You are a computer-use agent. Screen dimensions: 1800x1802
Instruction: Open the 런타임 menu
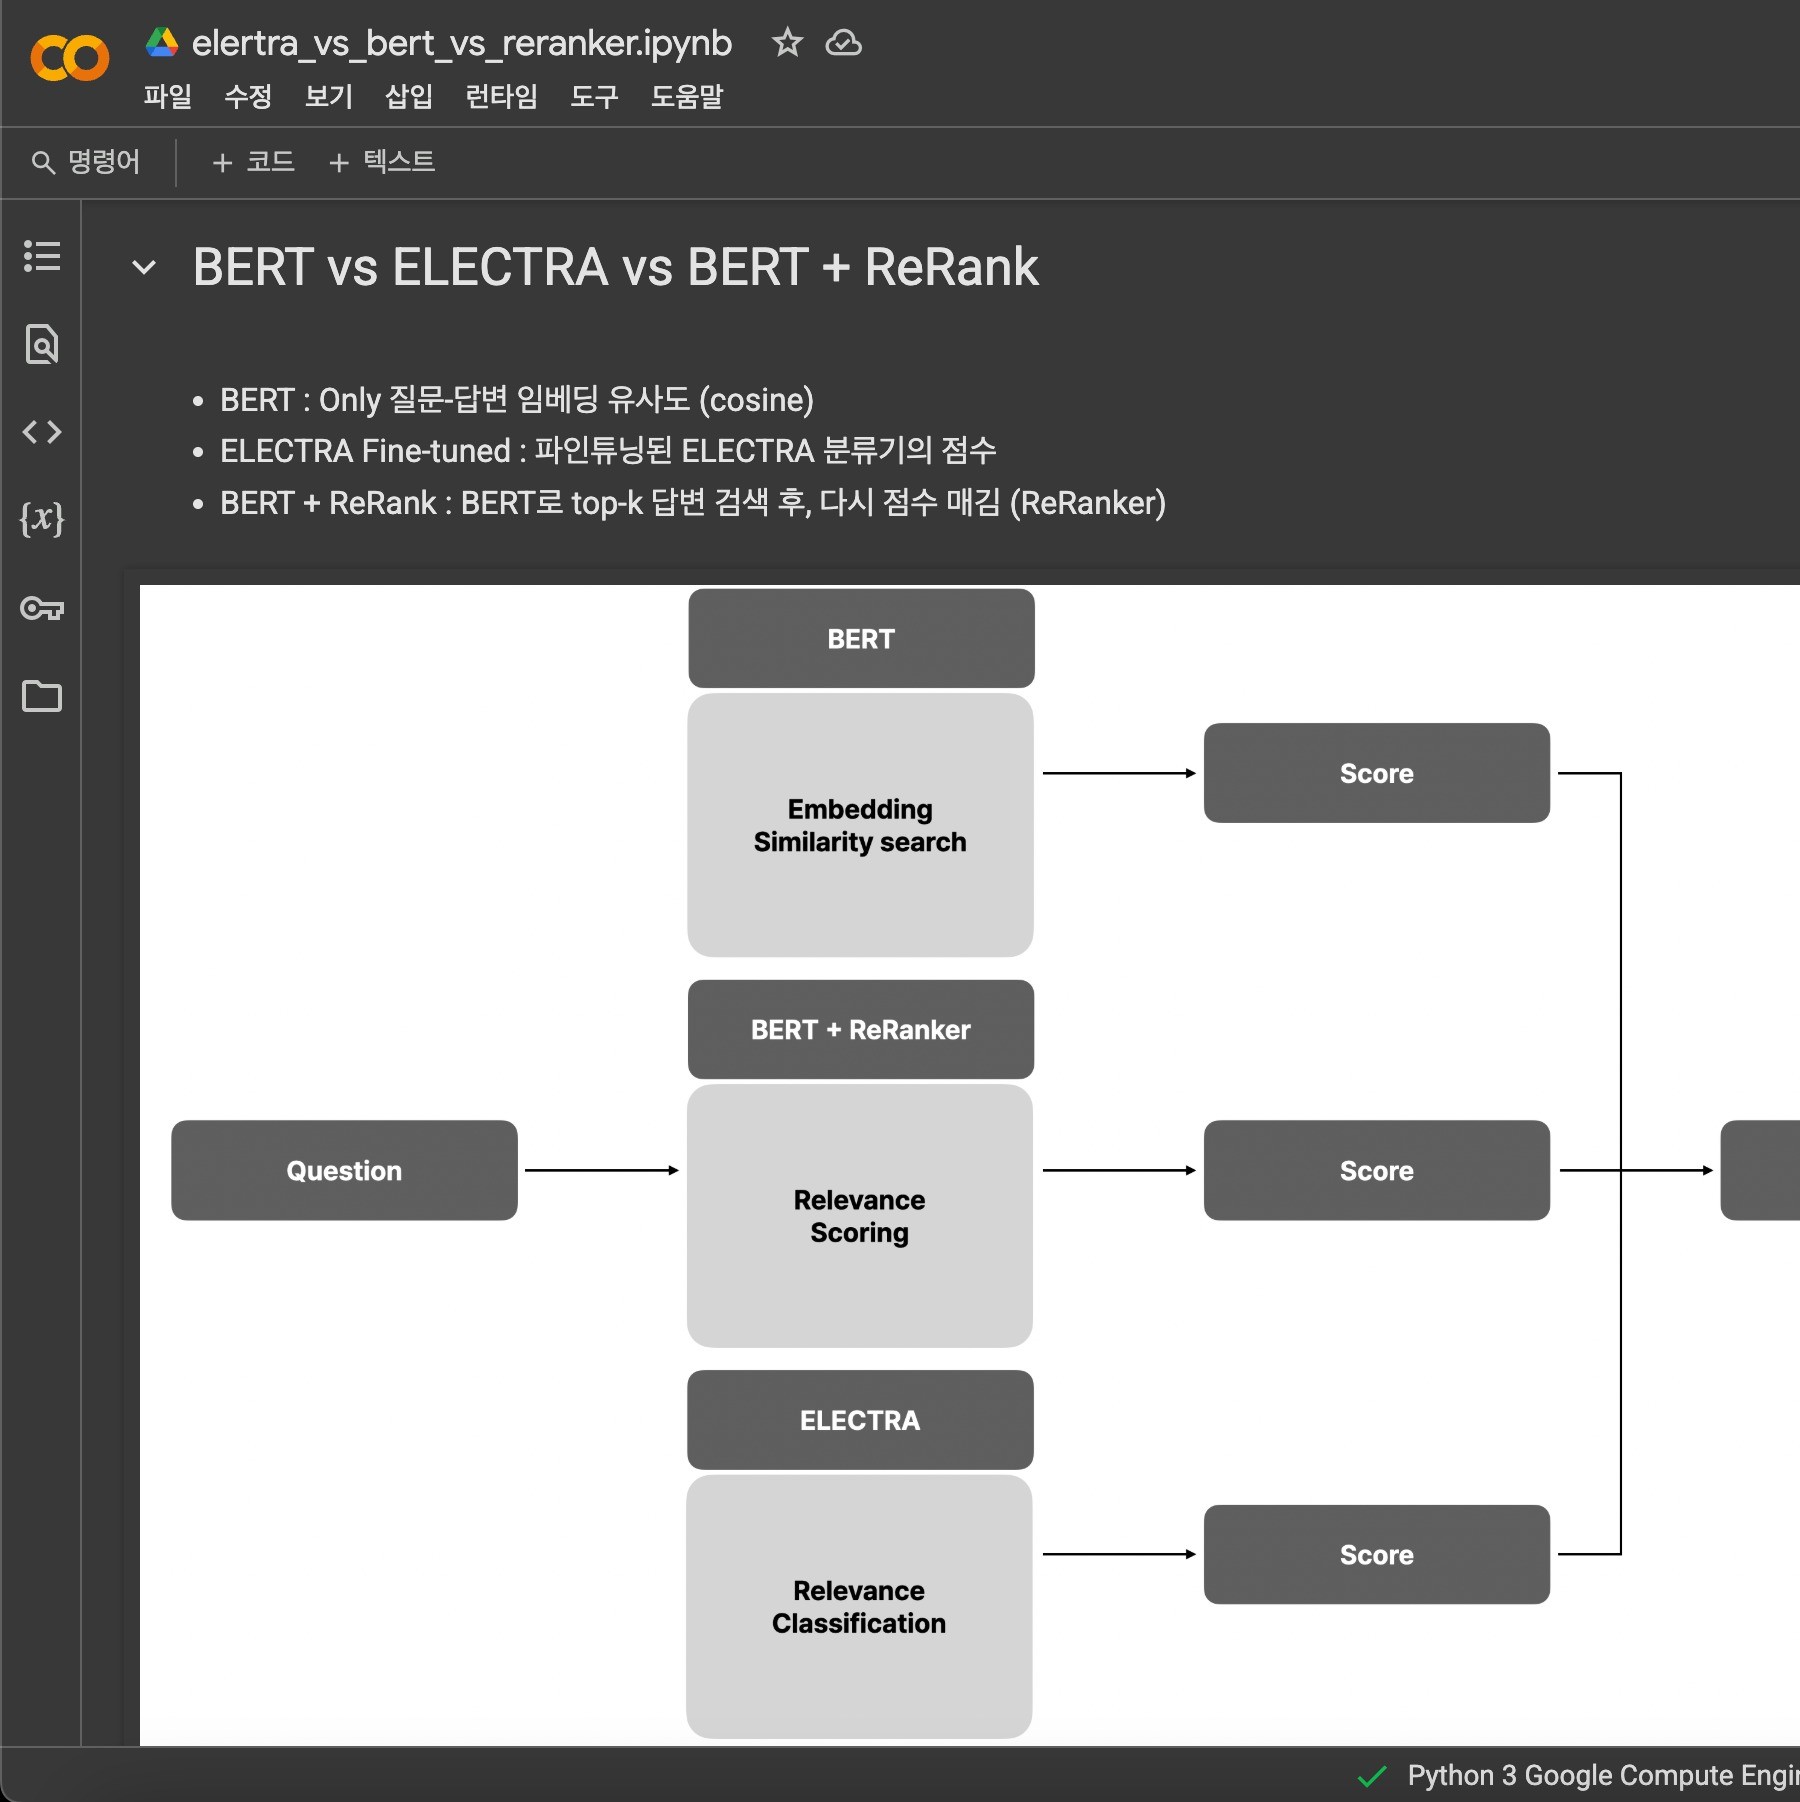[x=501, y=98]
